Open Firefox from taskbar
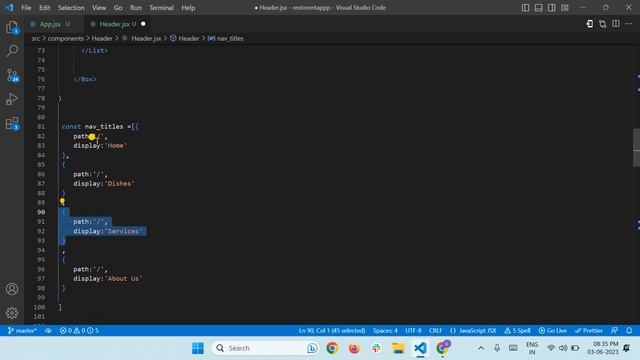 point(354,348)
